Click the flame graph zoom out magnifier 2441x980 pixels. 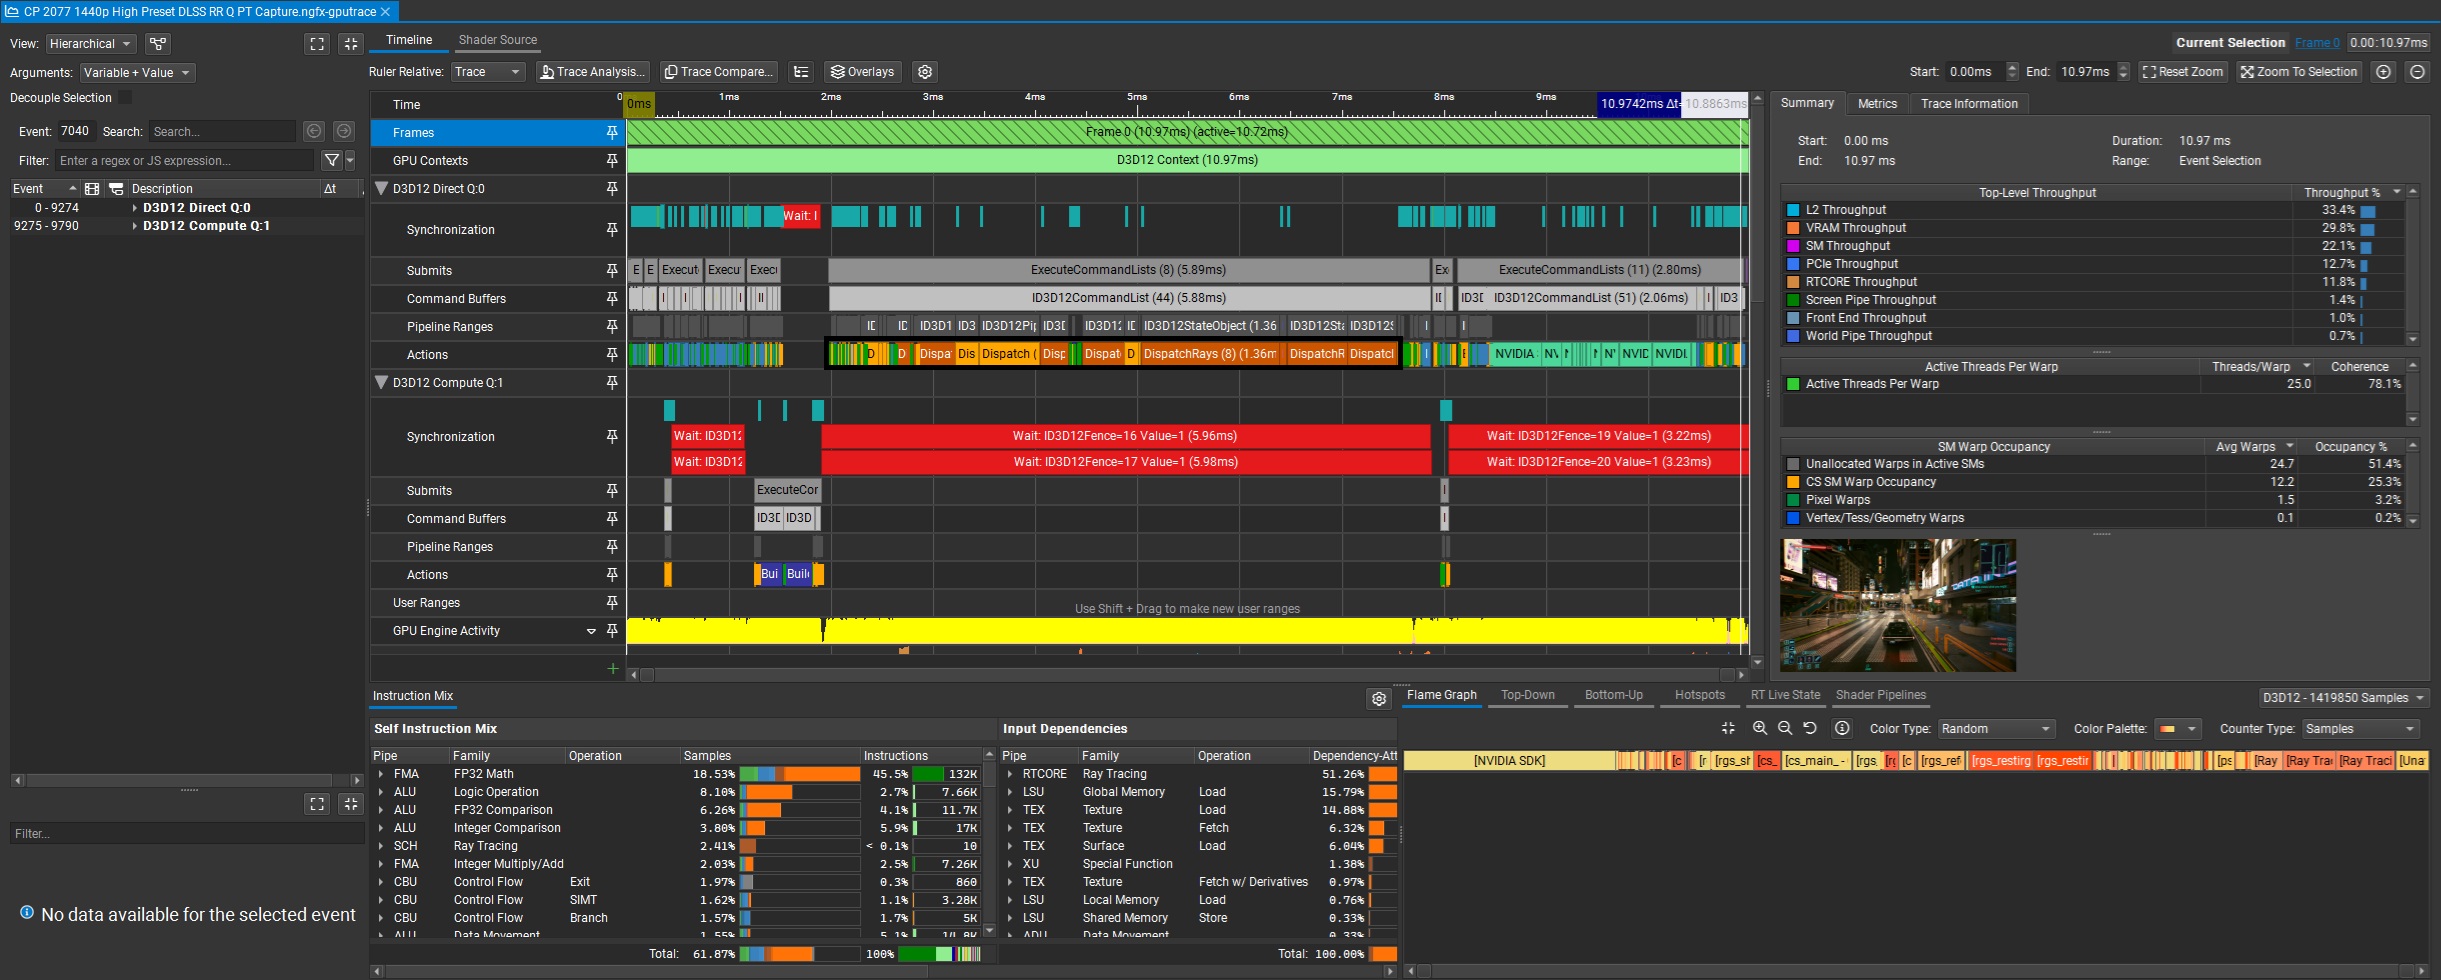1785,728
